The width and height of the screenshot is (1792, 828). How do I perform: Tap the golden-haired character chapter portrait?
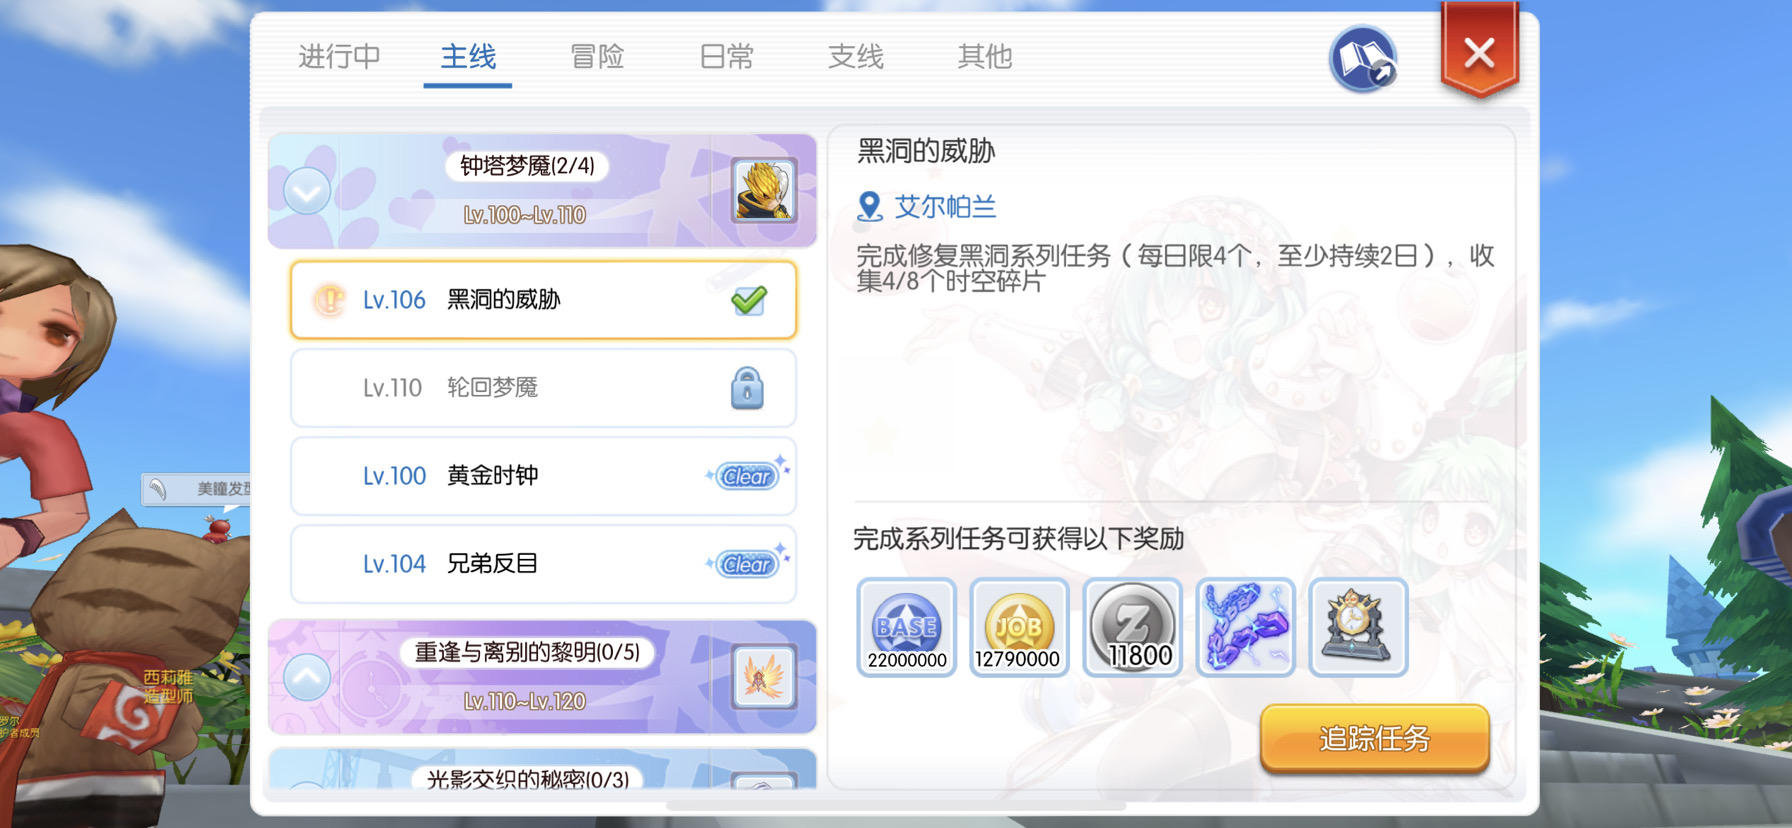click(x=764, y=190)
